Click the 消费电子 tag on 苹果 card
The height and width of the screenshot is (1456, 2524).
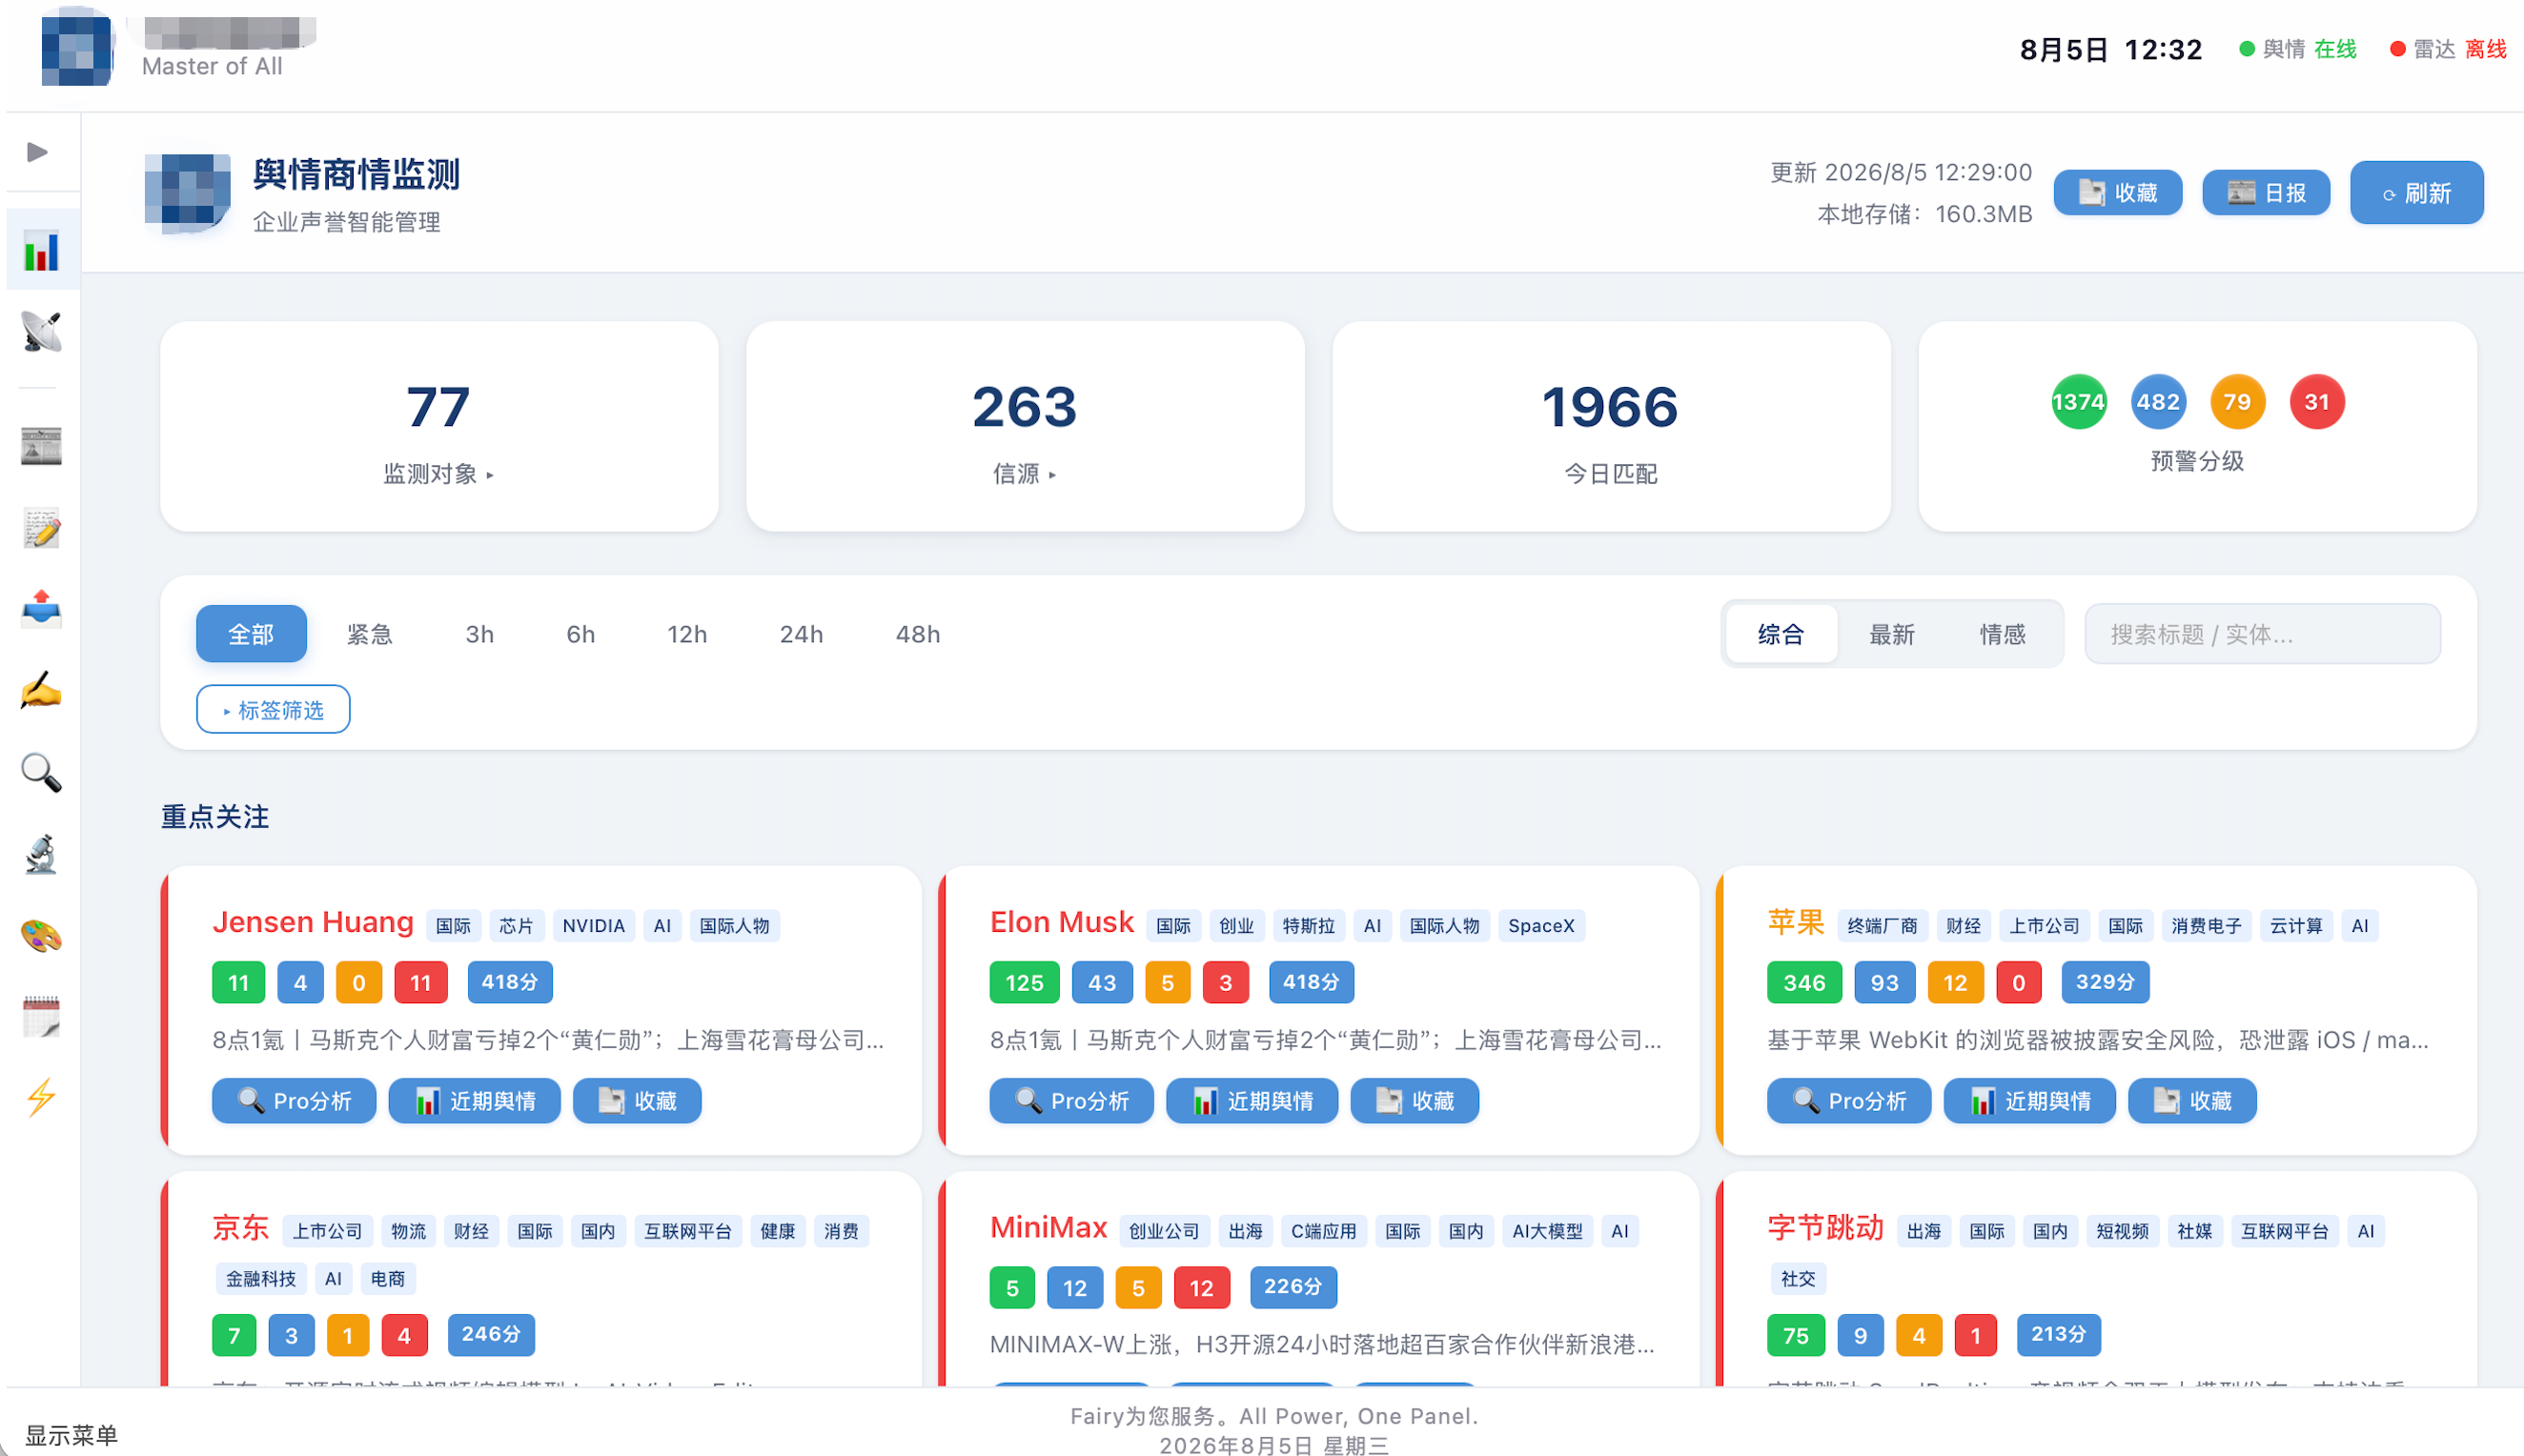(2206, 926)
